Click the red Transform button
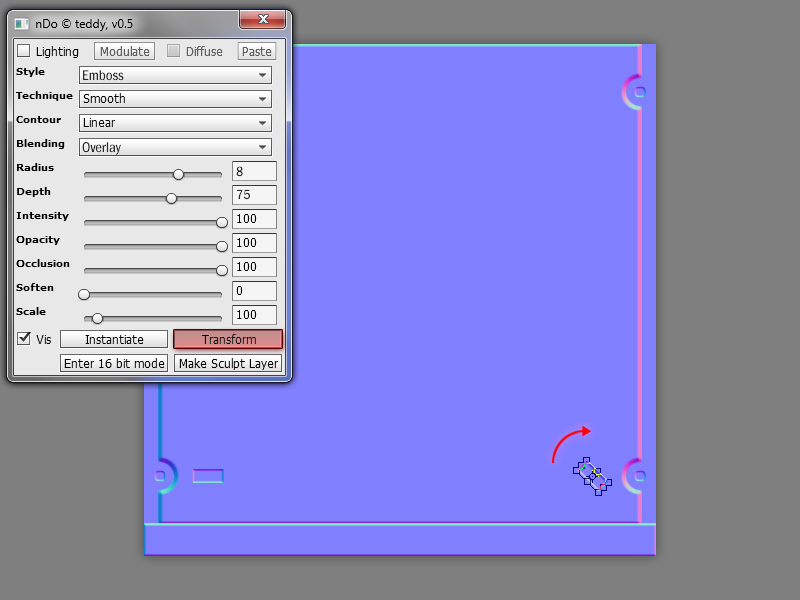The image size is (800, 600). (x=228, y=339)
